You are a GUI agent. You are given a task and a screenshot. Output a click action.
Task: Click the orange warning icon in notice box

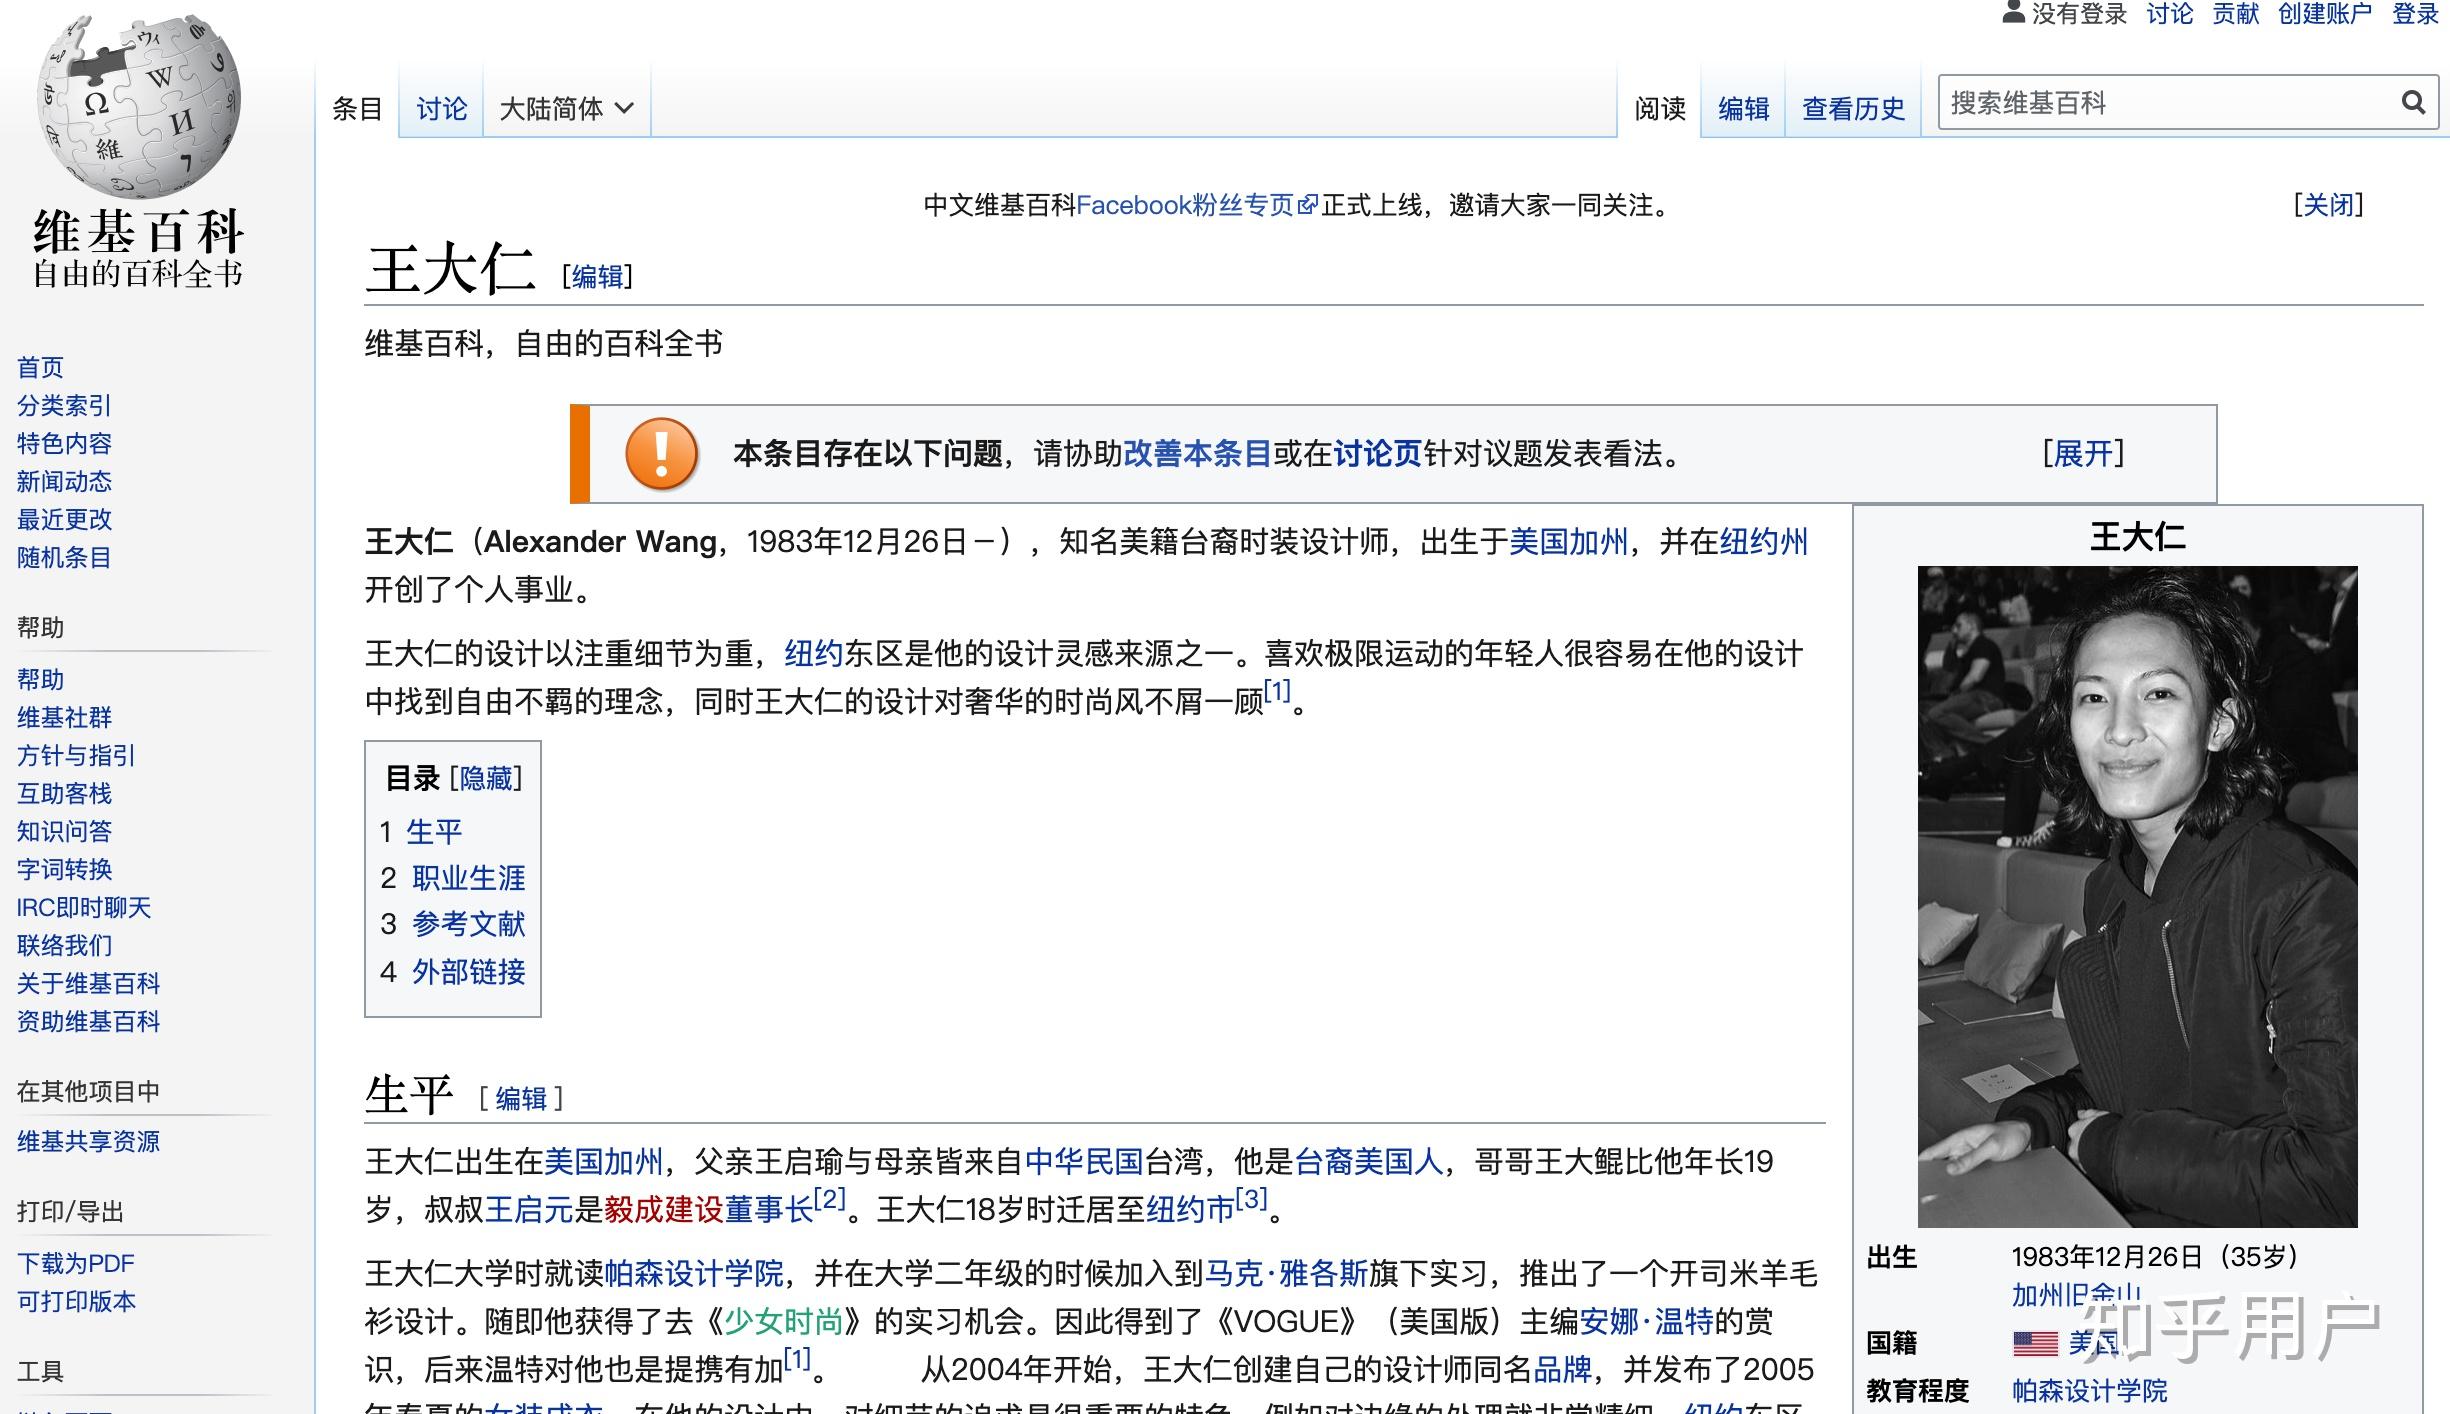pos(661,453)
